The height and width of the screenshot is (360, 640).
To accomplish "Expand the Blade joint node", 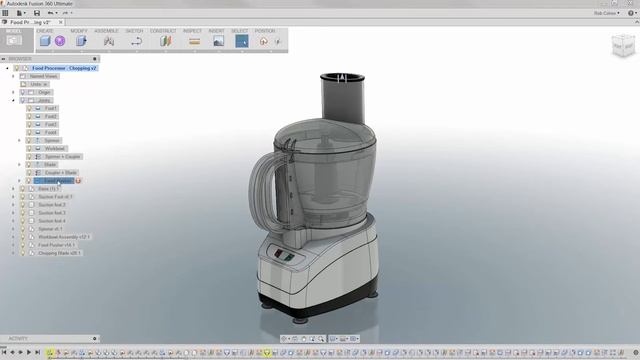I will pos(20,164).
